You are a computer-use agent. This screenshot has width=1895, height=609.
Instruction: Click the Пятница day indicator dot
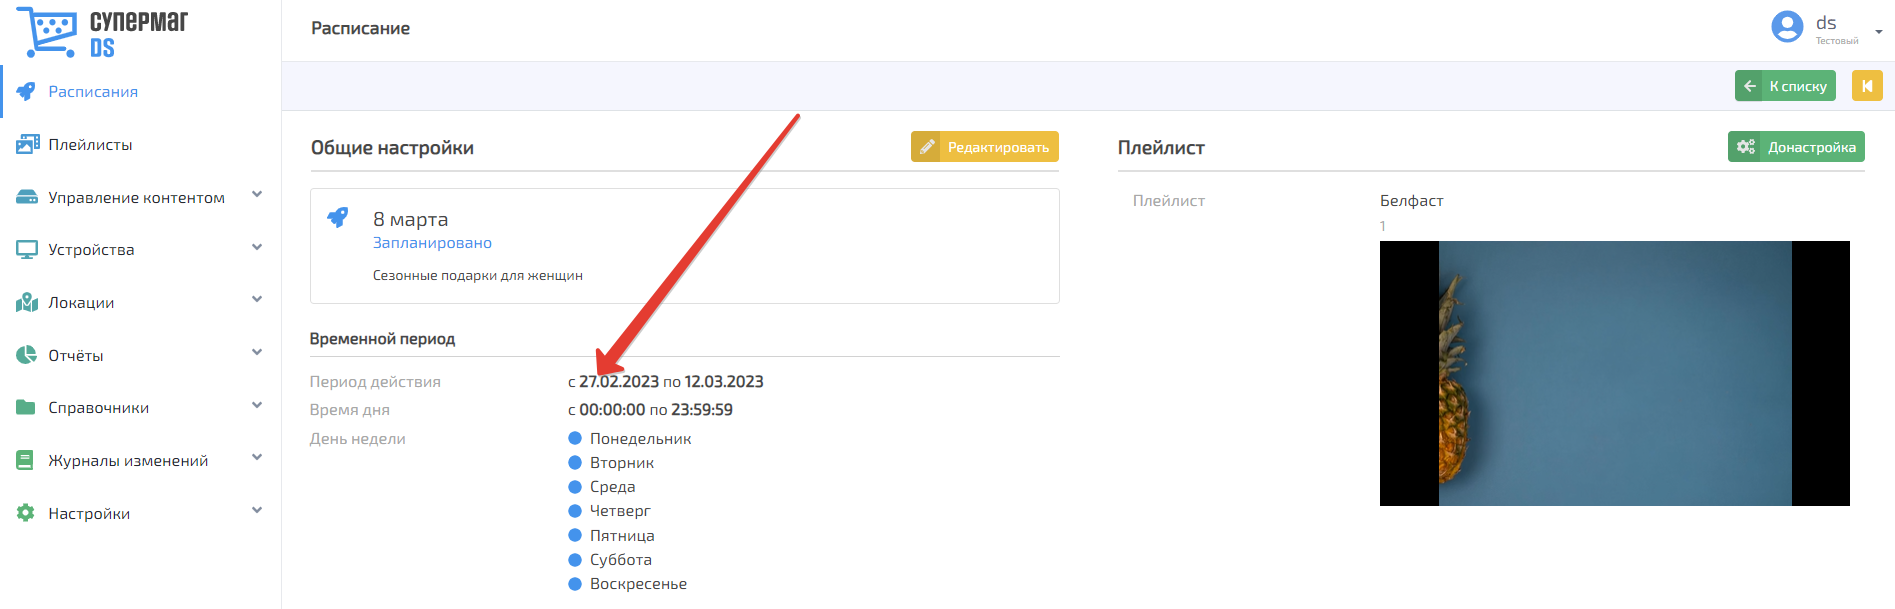575,535
